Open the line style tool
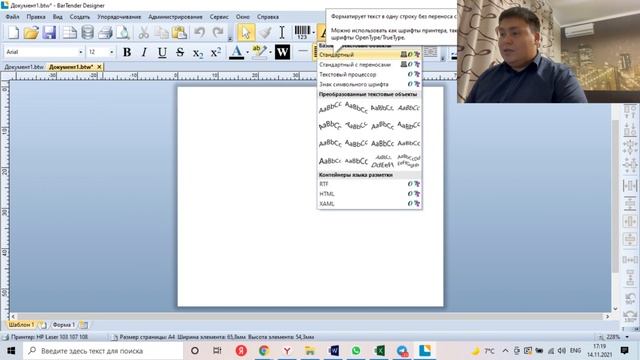Screen dimensions: 640x360 click(303, 52)
